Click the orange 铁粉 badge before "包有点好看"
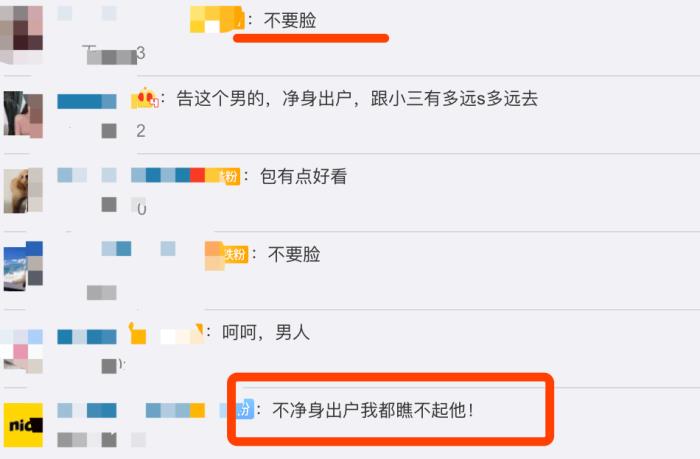This screenshot has height=459, width=700. [x=230, y=176]
